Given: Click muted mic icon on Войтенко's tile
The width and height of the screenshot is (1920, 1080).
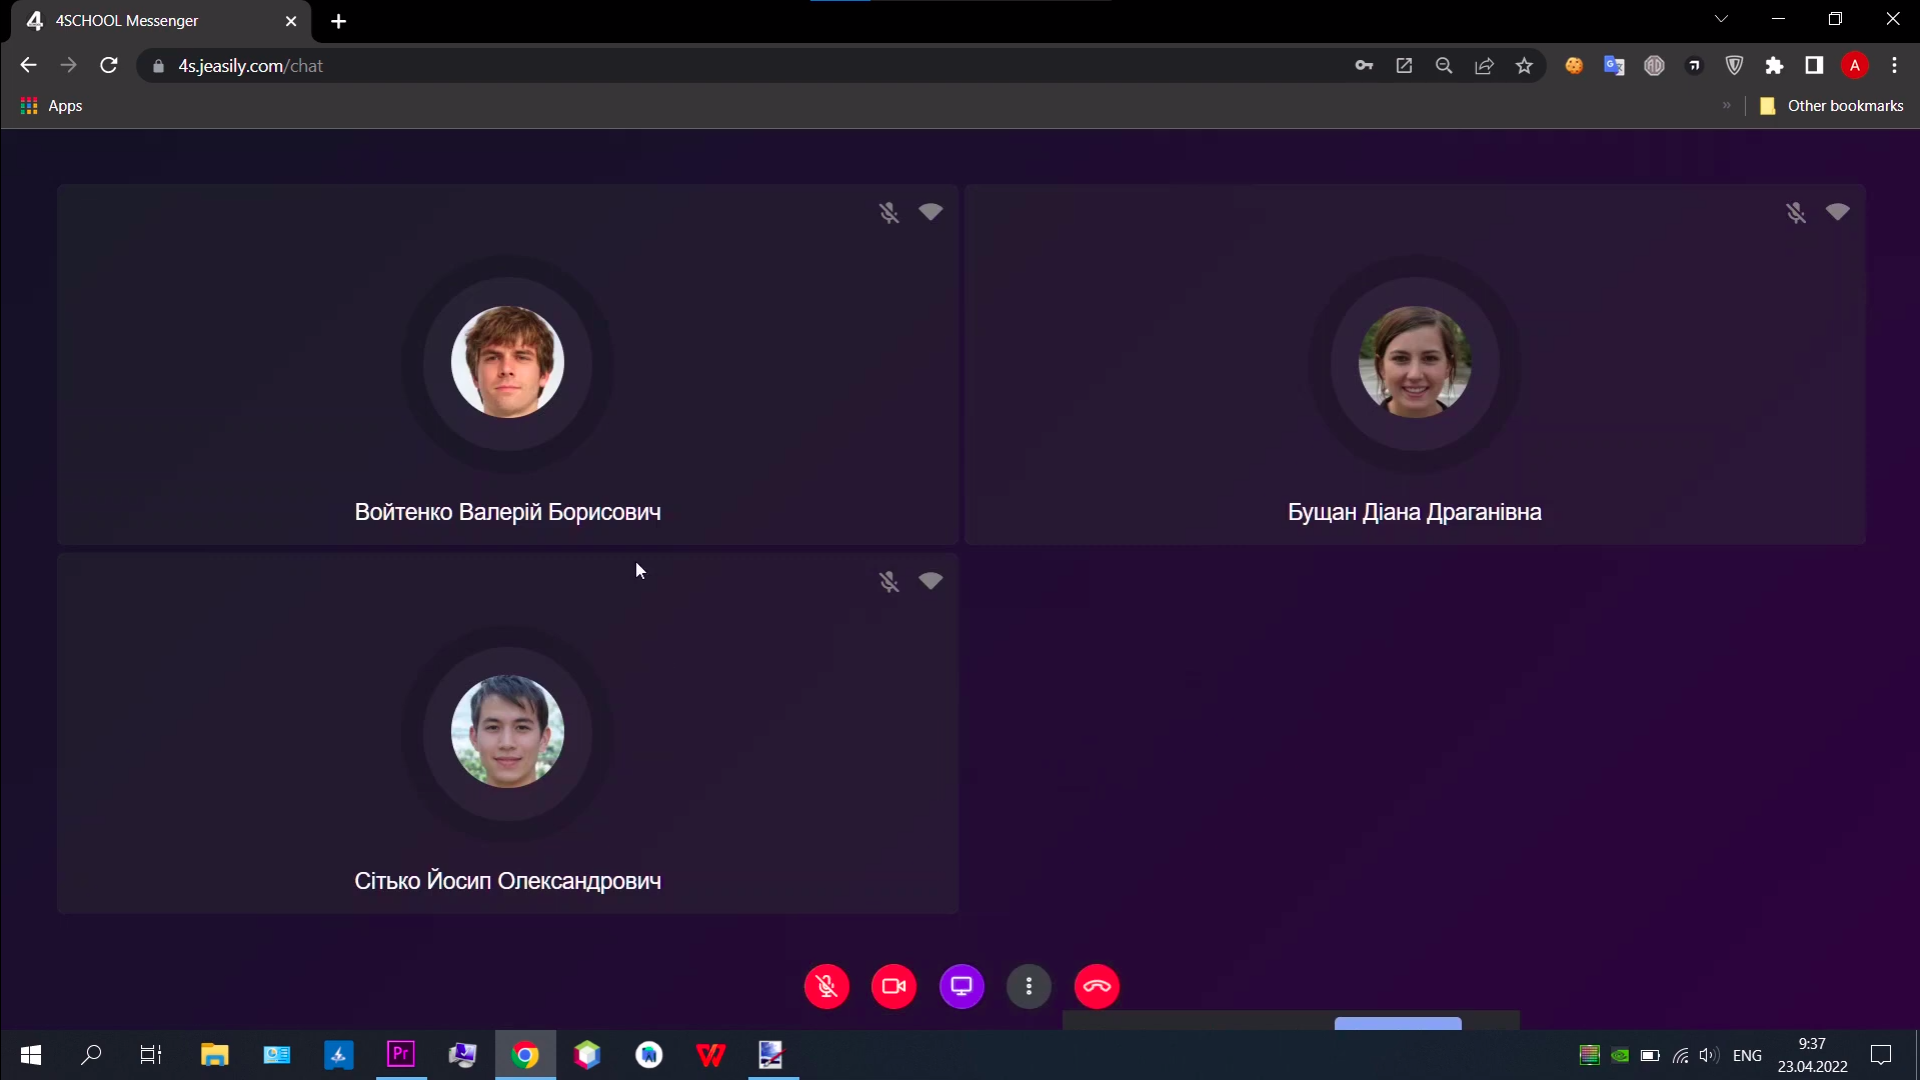Looking at the screenshot, I should [889, 213].
